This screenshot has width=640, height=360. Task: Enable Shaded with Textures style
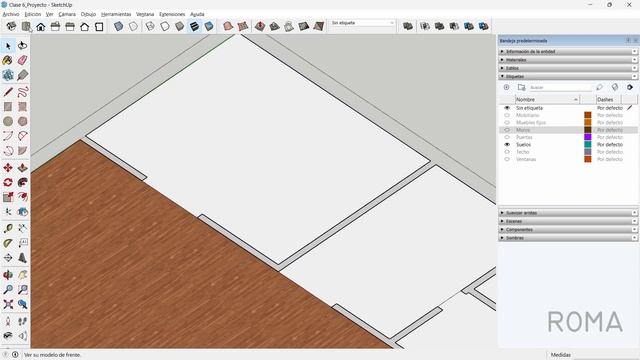(x=194, y=27)
